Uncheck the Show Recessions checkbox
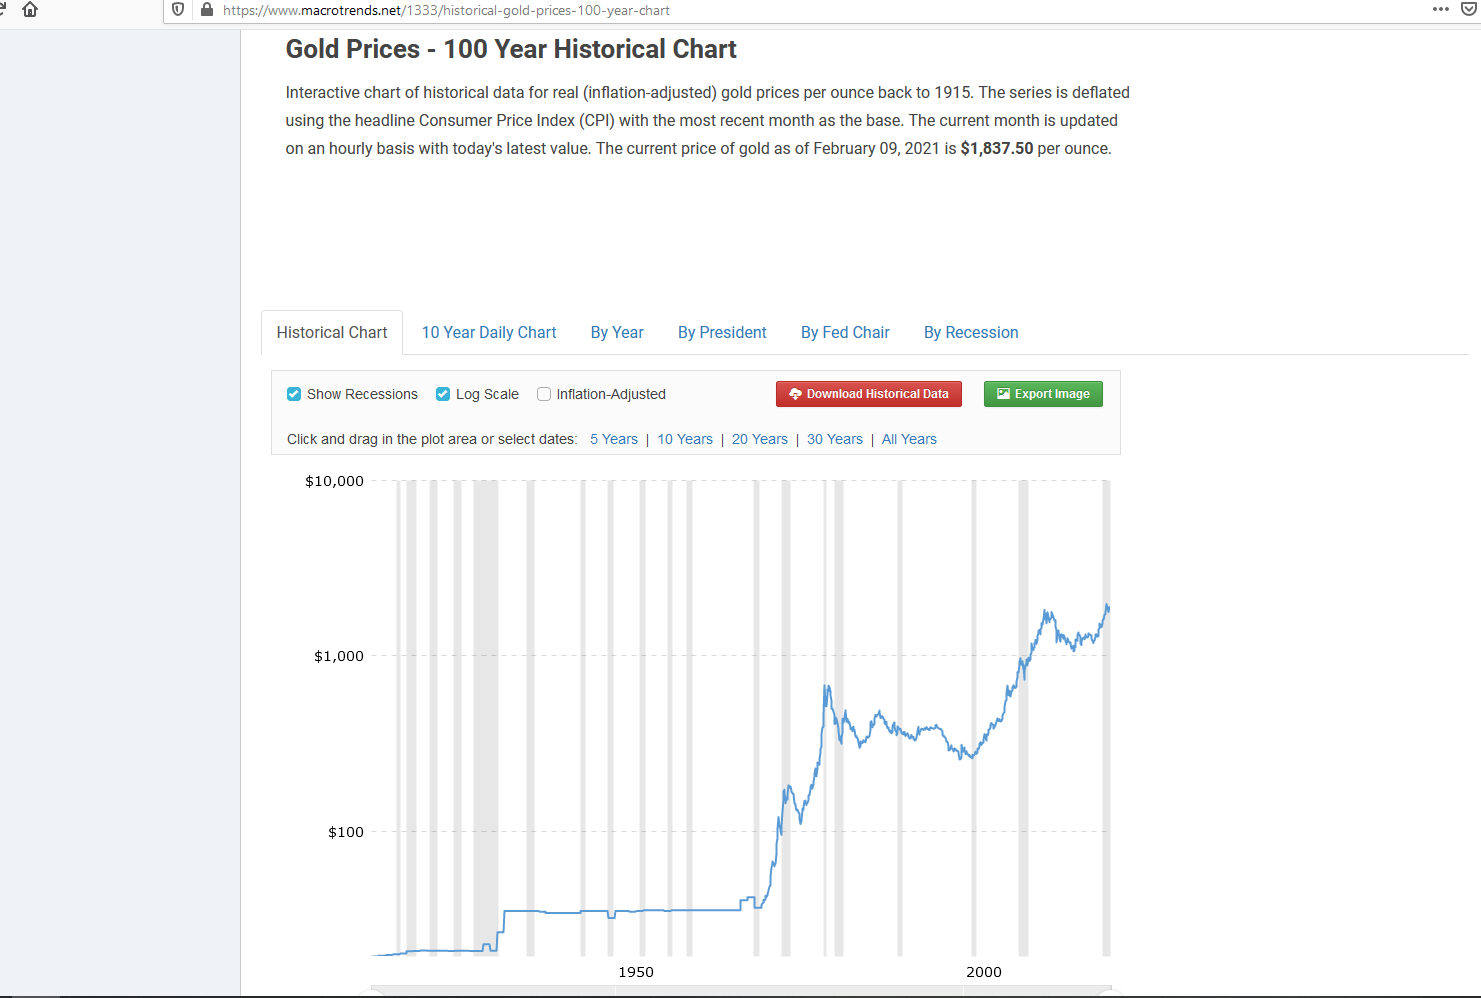The height and width of the screenshot is (998, 1481). [x=294, y=394]
